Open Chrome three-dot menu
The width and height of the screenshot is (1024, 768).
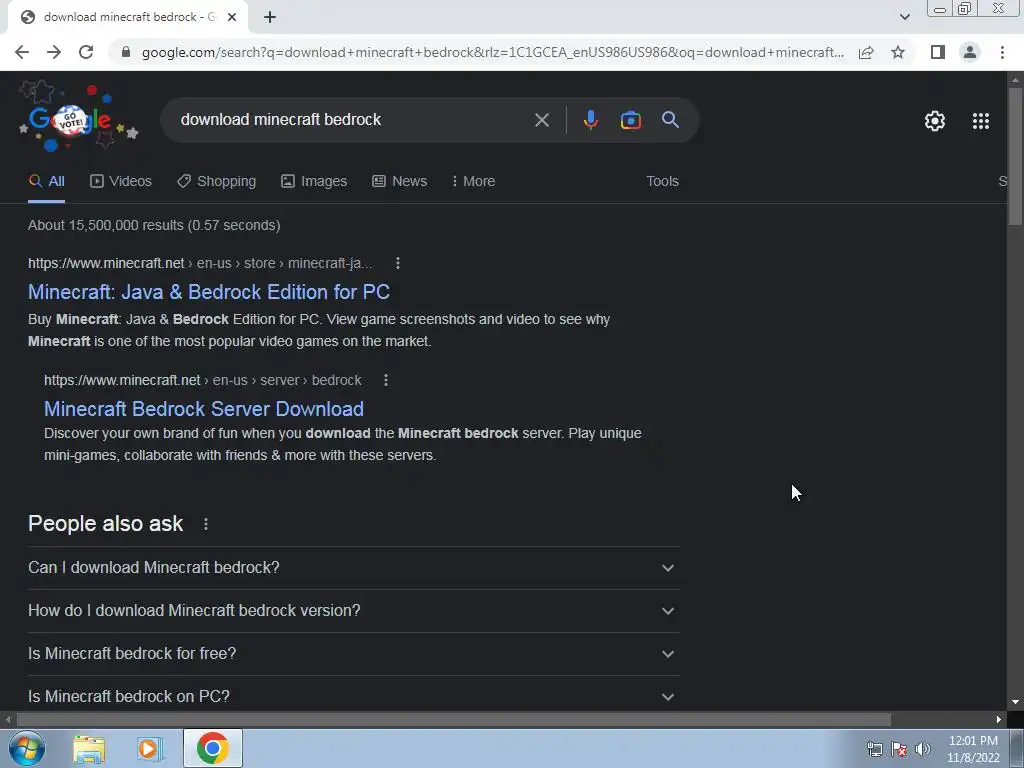[x=1002, y=52]
